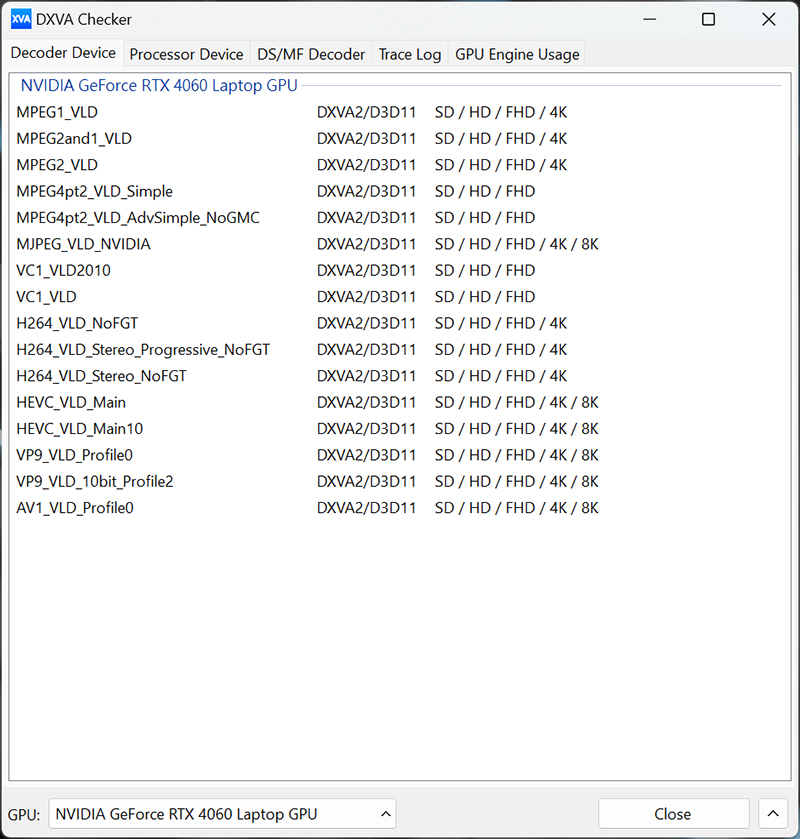Select the AV1_VLD_Profile0 decoder entry
This screenshot has height=839, width=800.
75,508
